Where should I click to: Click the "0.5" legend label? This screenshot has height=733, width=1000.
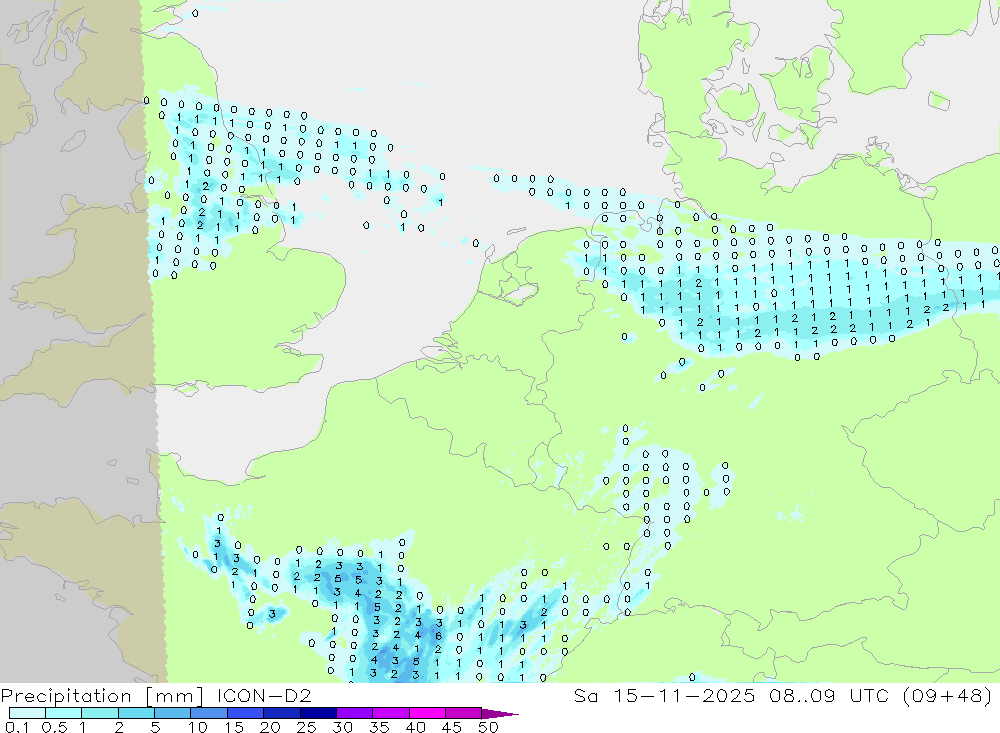point(54,727)
